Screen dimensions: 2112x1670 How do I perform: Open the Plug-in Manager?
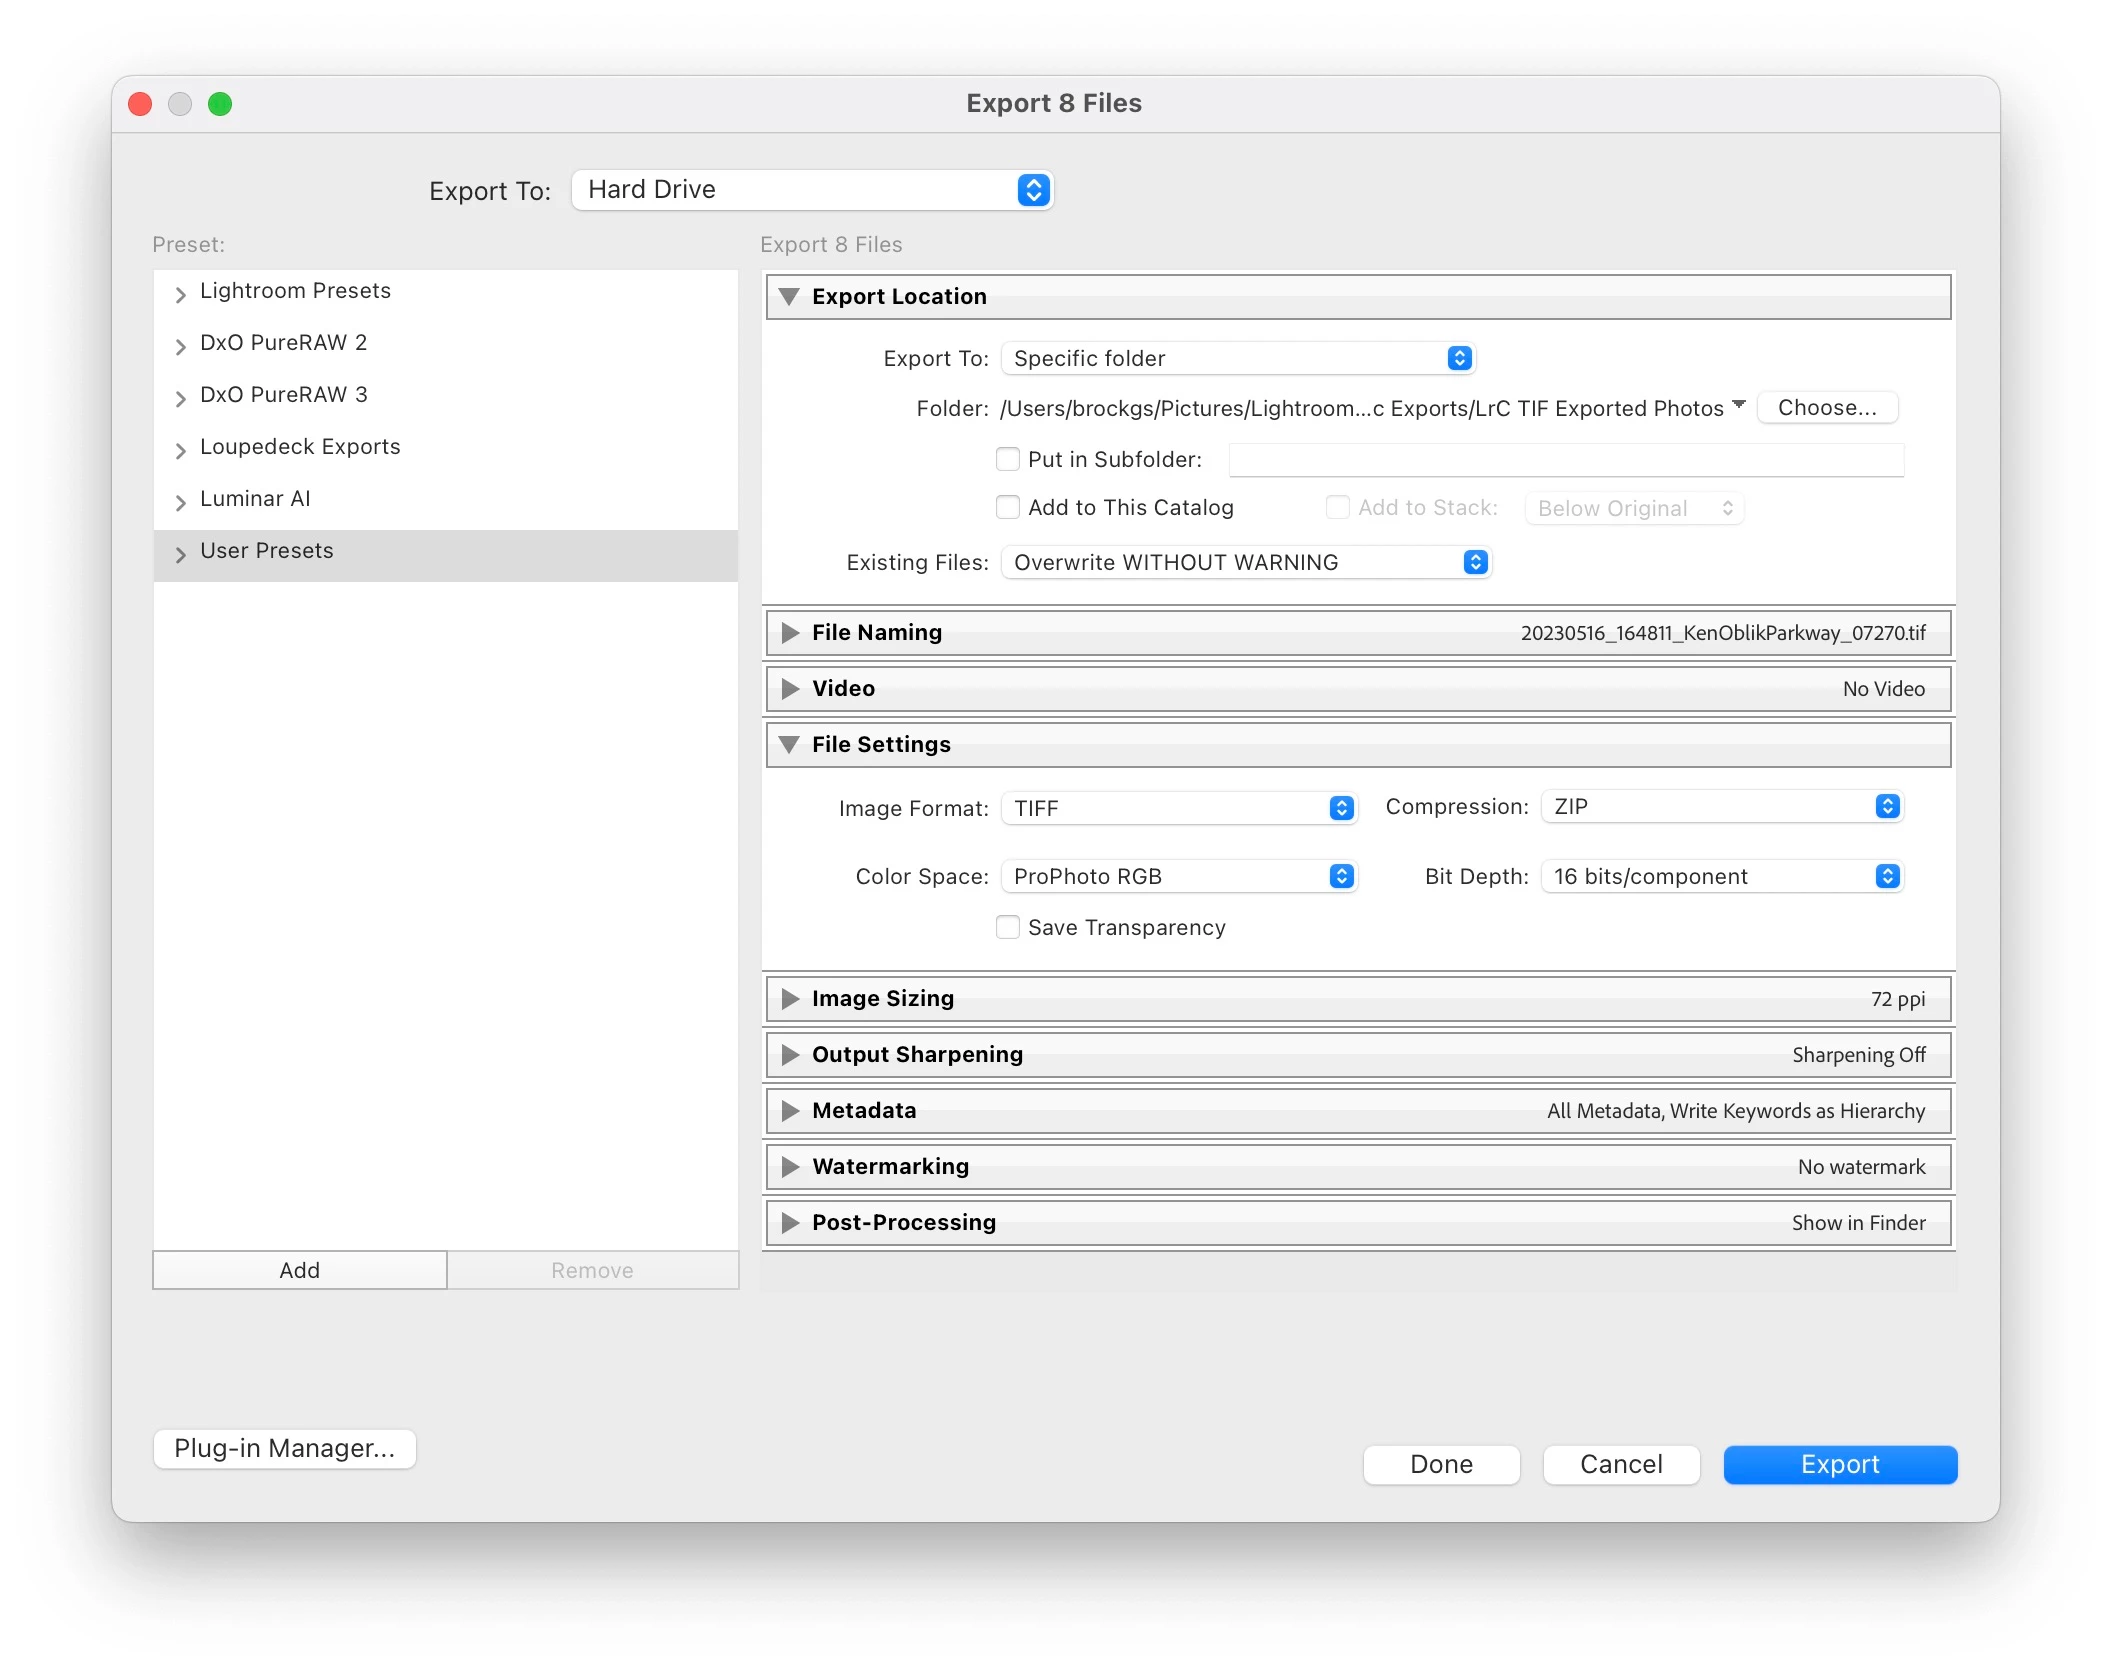284,1449
